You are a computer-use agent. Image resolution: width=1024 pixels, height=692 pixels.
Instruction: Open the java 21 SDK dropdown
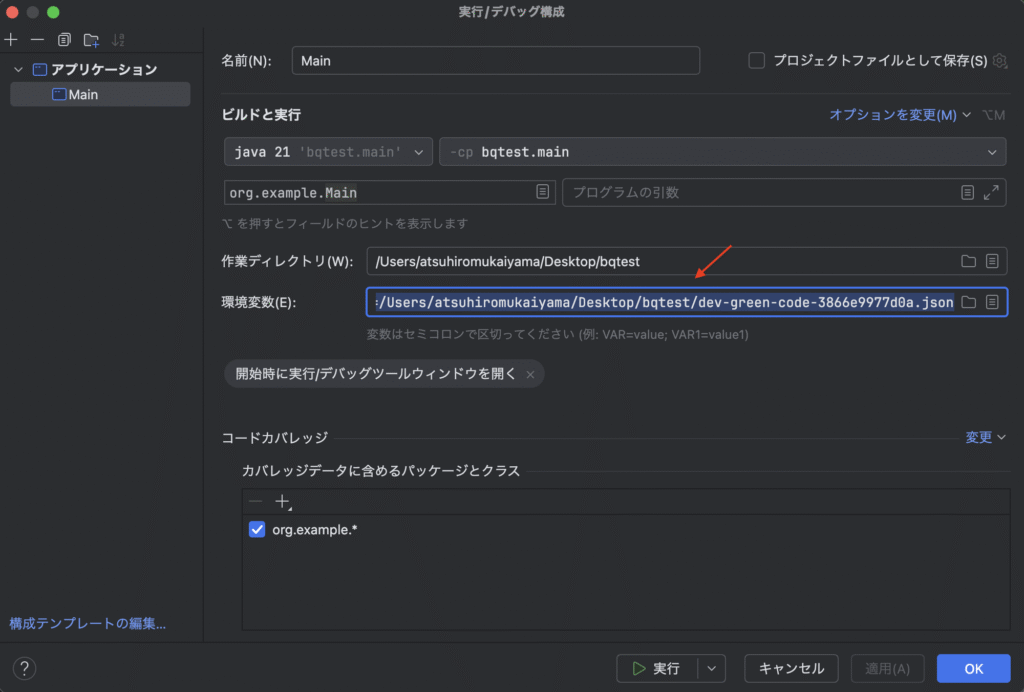click(328, 152)
